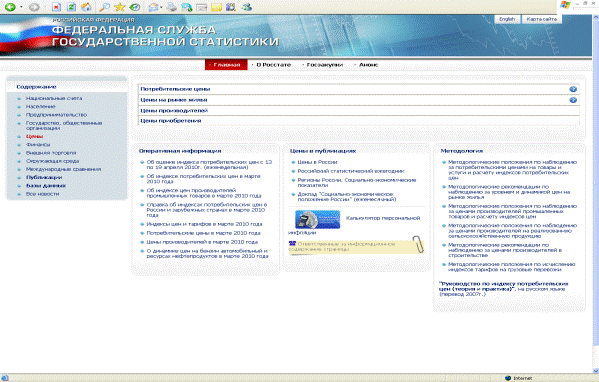Click the blue round icon on Цены на рынке жилья row

pos(573,100)
